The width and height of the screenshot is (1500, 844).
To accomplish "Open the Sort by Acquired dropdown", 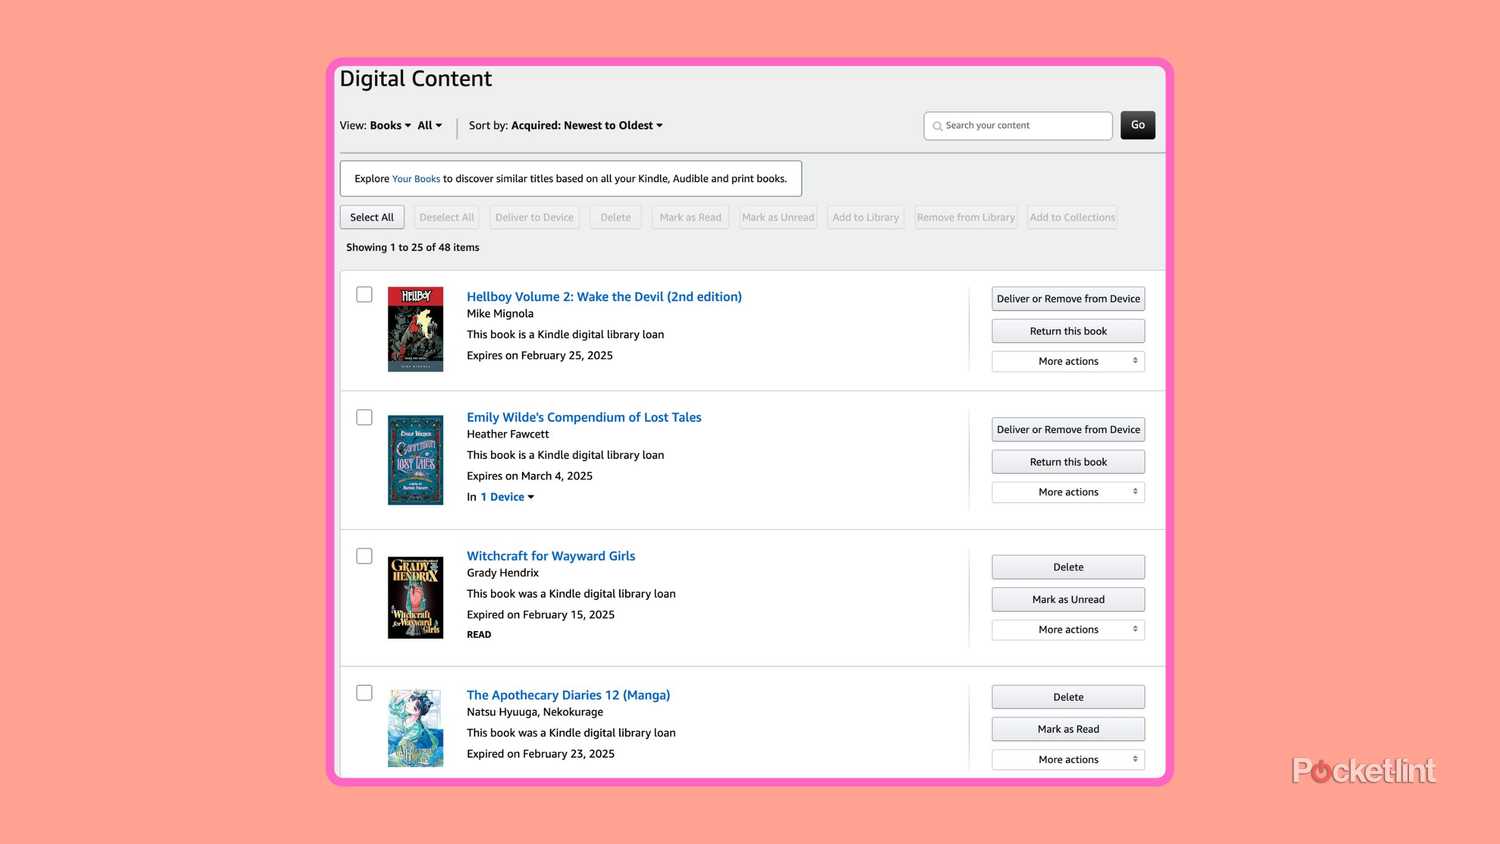I will click(587, 126).
